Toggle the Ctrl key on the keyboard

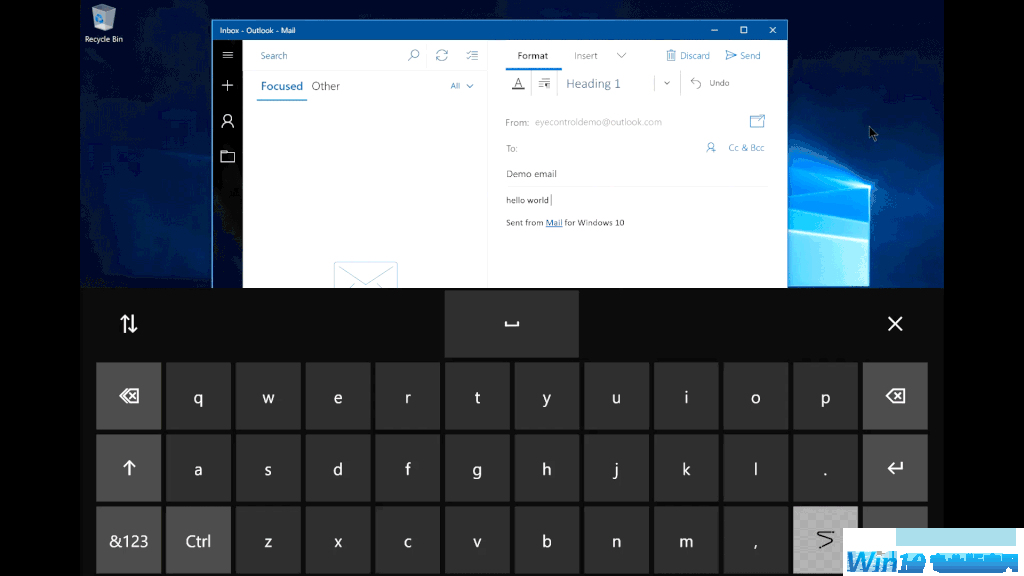[x=198, y=541]
